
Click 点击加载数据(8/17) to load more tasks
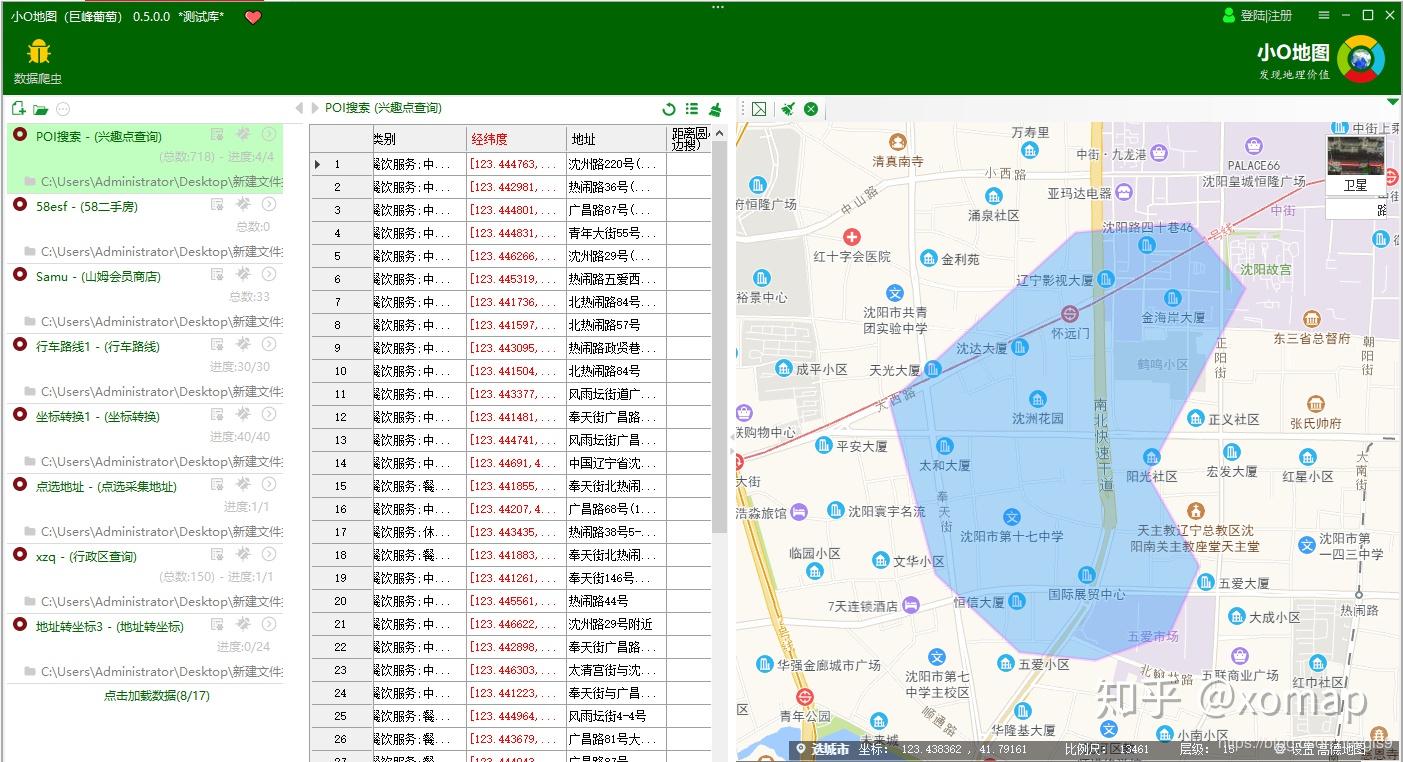pos(157,695)
